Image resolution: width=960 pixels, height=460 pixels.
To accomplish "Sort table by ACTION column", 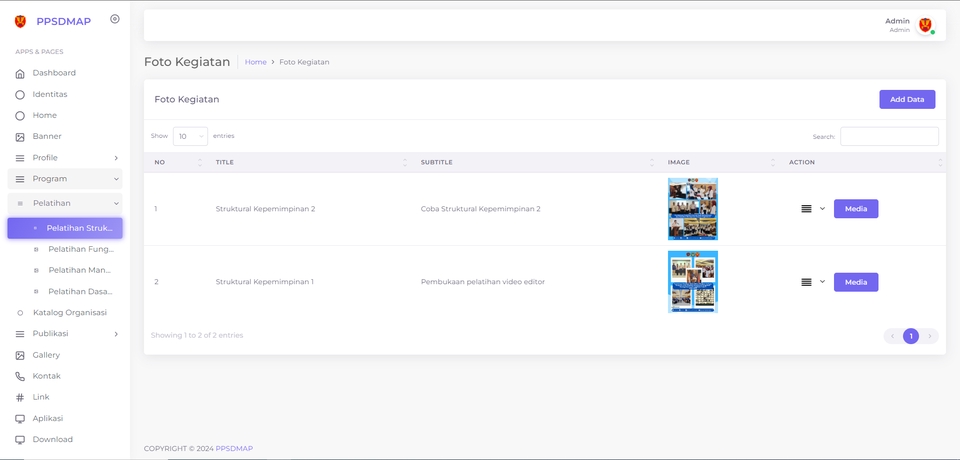I will click(x=863, y=162).
